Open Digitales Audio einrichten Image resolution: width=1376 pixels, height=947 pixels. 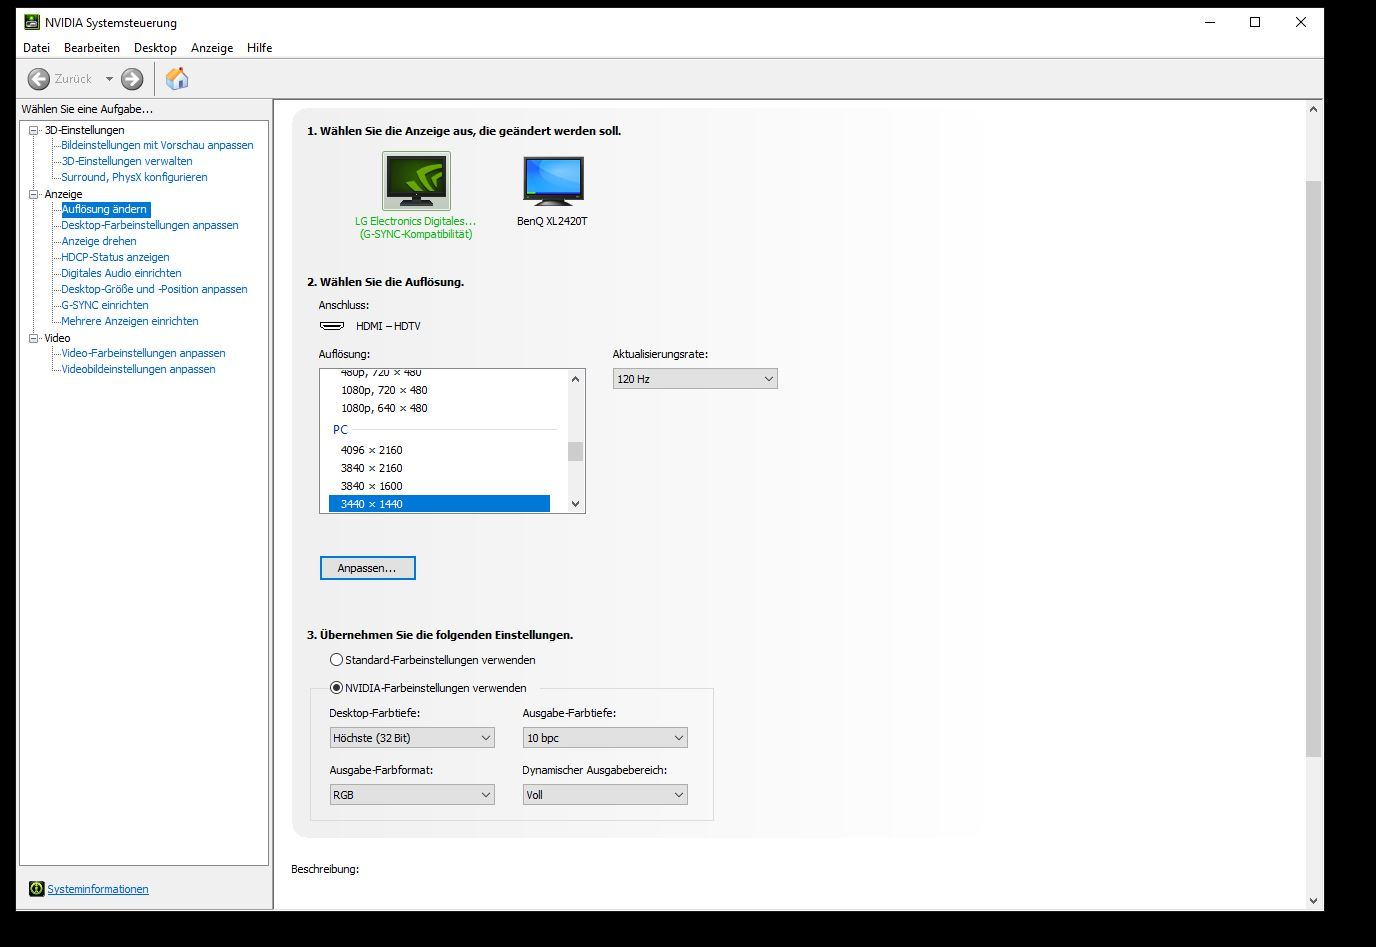(121, 273)
